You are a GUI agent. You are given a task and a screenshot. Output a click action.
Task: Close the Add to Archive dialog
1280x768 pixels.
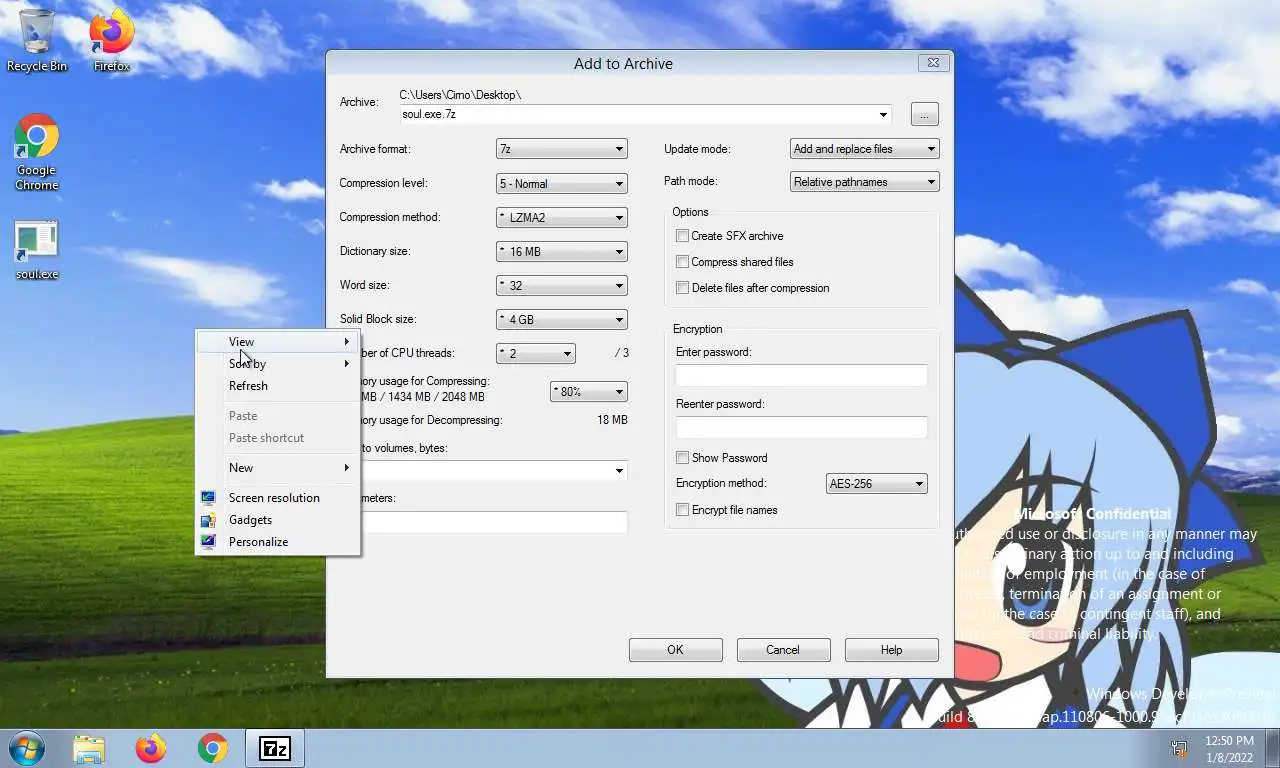coord(933,63)
